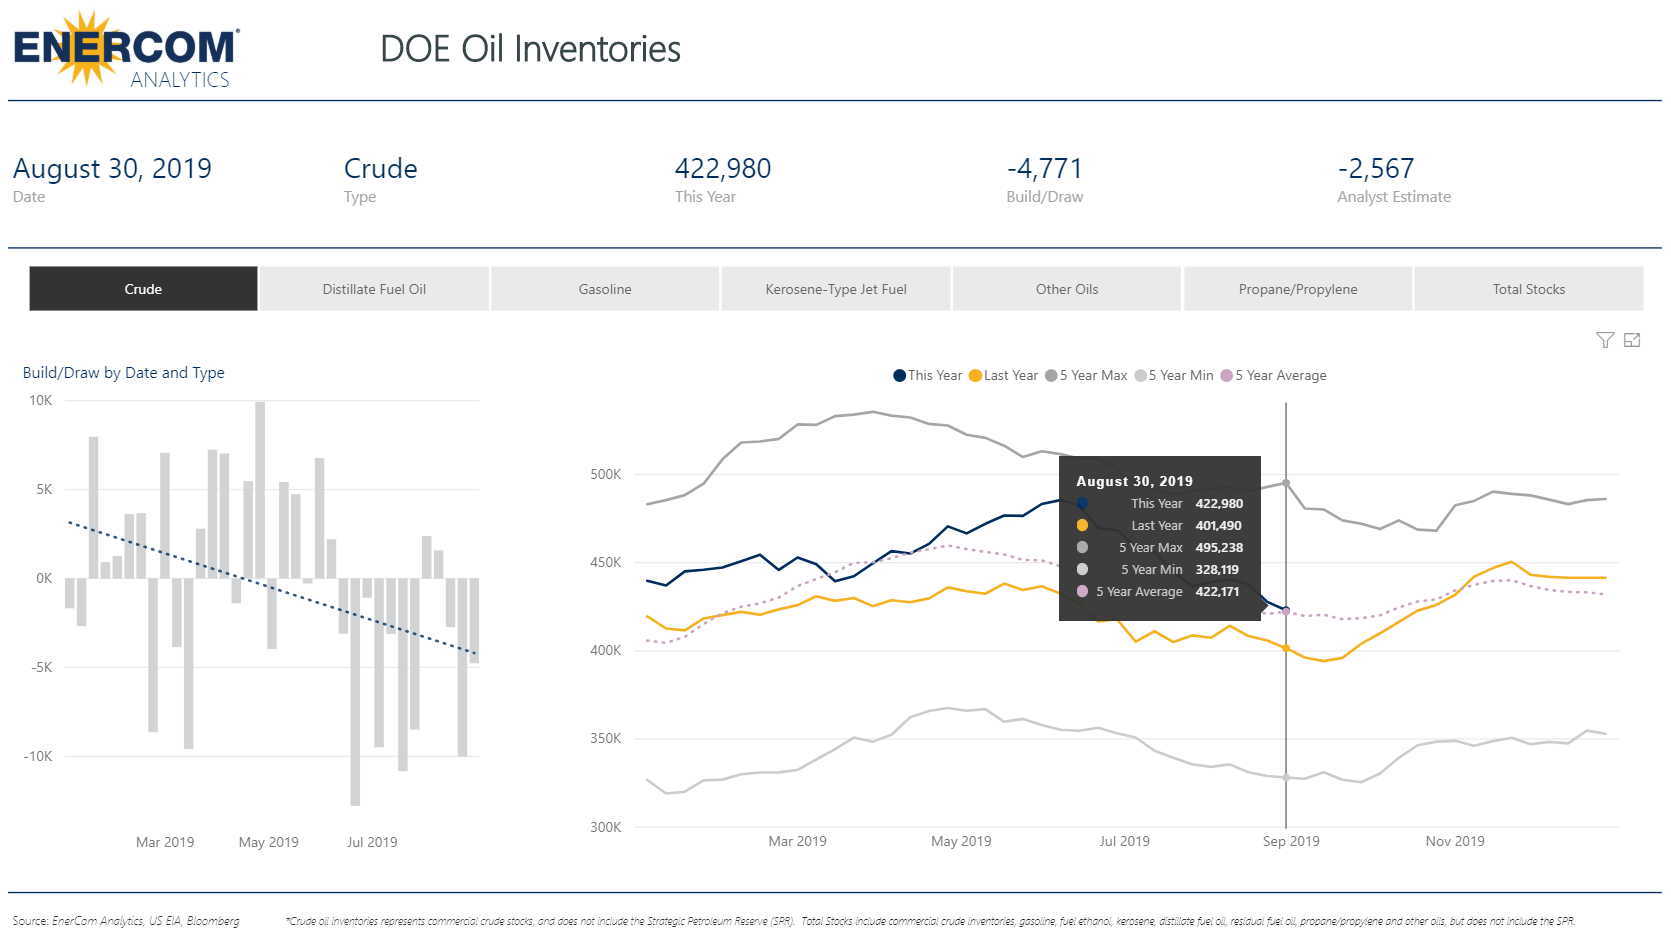This screenshot has width=1671, height=937.
Task: Select the Other Oils tab
Action: coord(1067,289)
